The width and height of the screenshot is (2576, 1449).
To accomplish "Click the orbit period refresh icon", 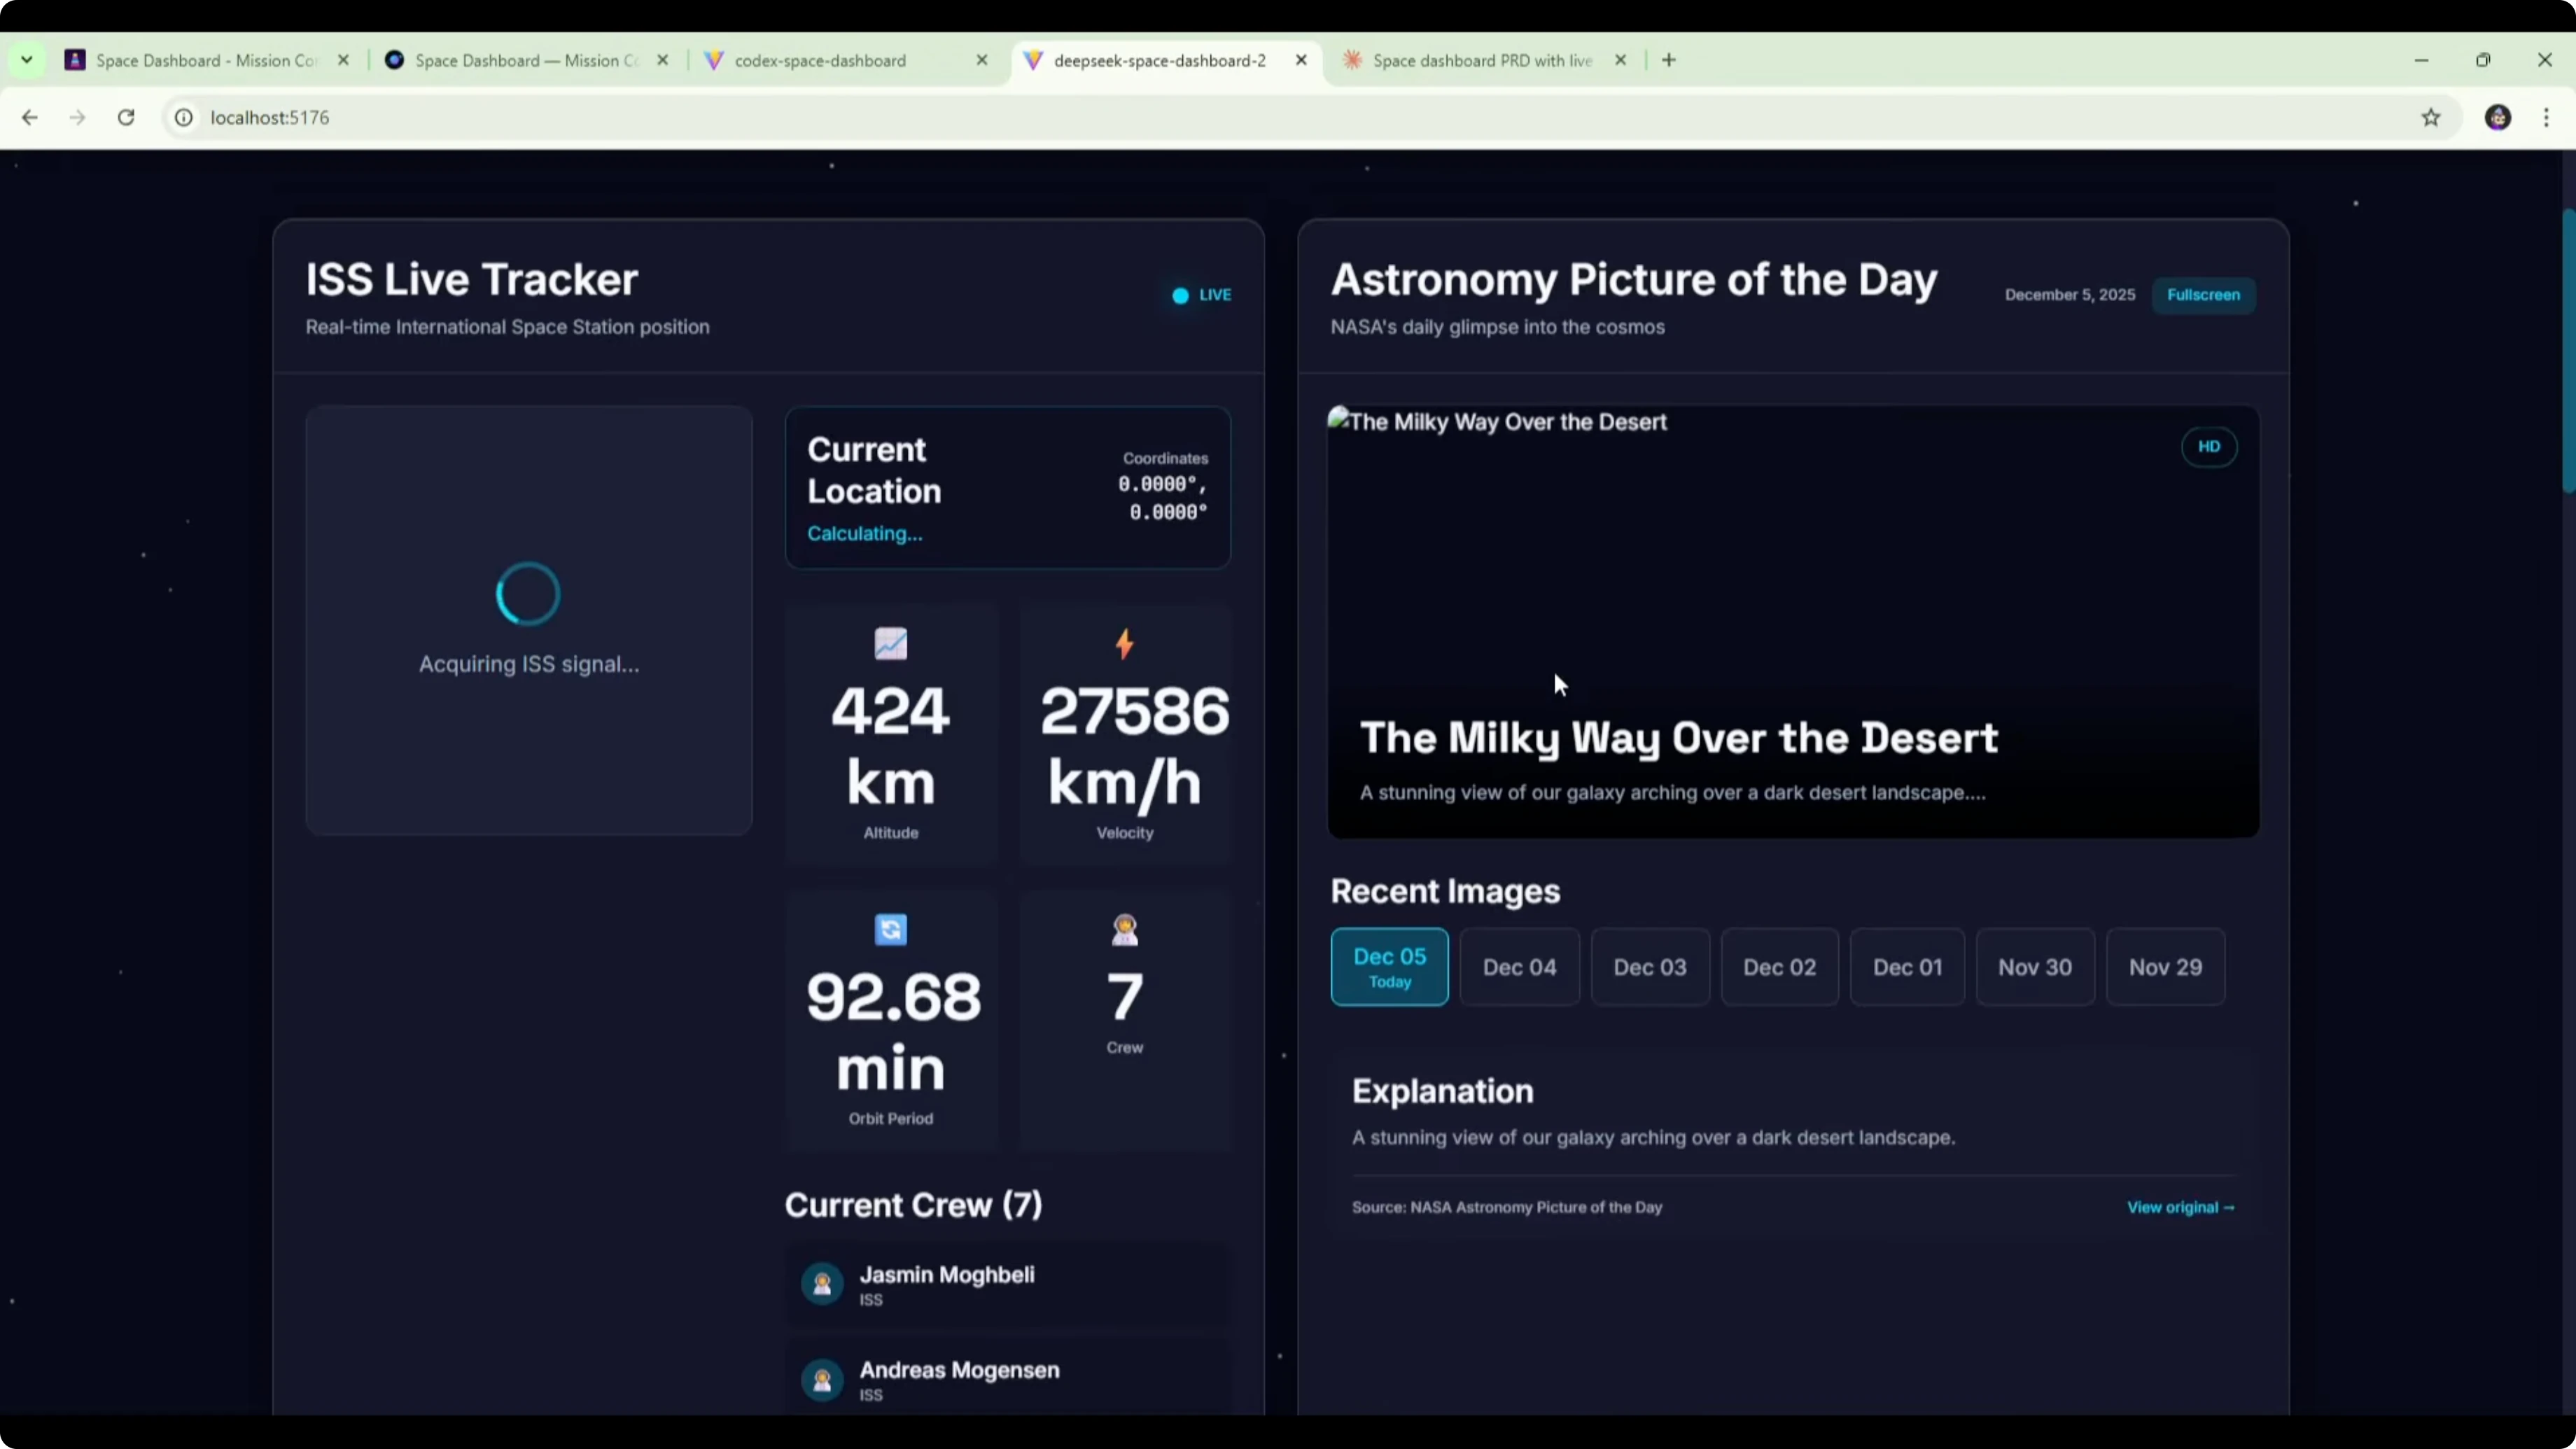I will pos(890,929).
